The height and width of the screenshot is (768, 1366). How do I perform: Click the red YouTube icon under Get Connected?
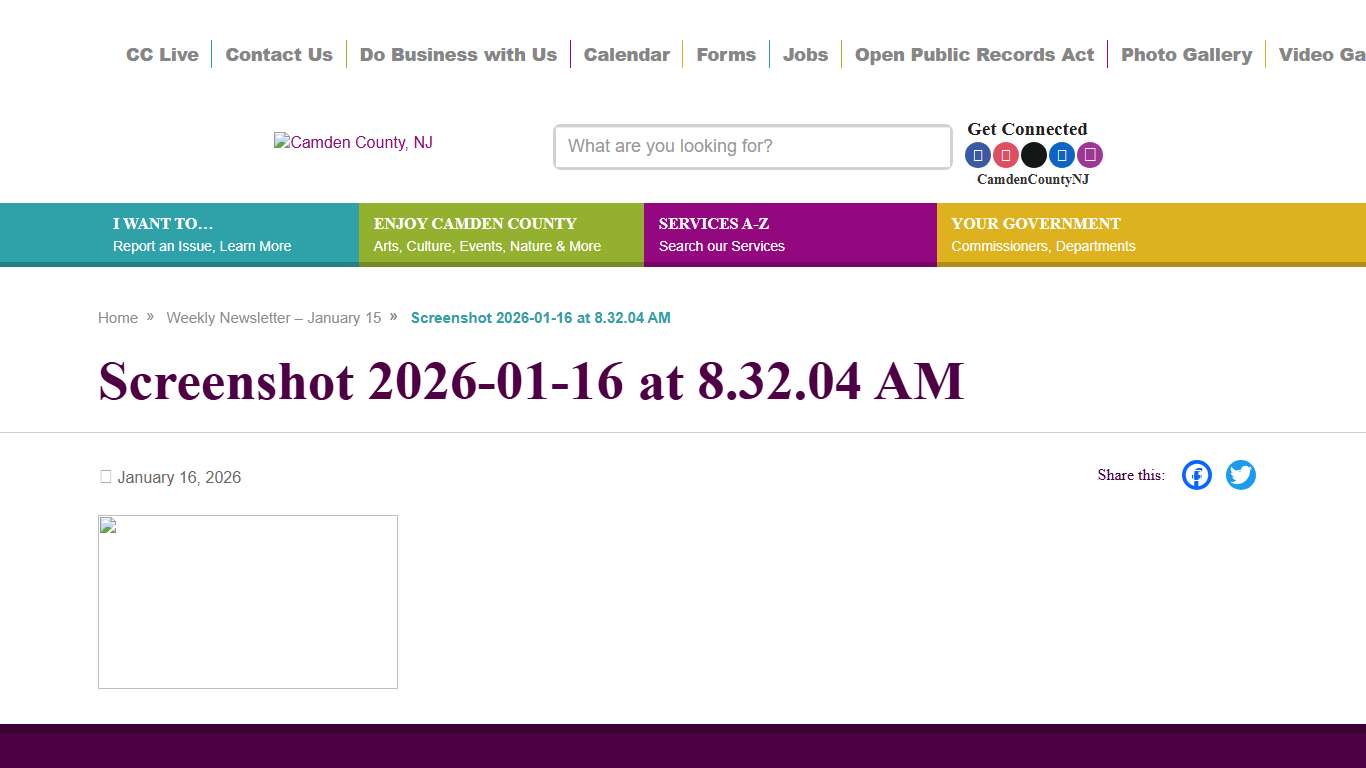coord(1005,155)
